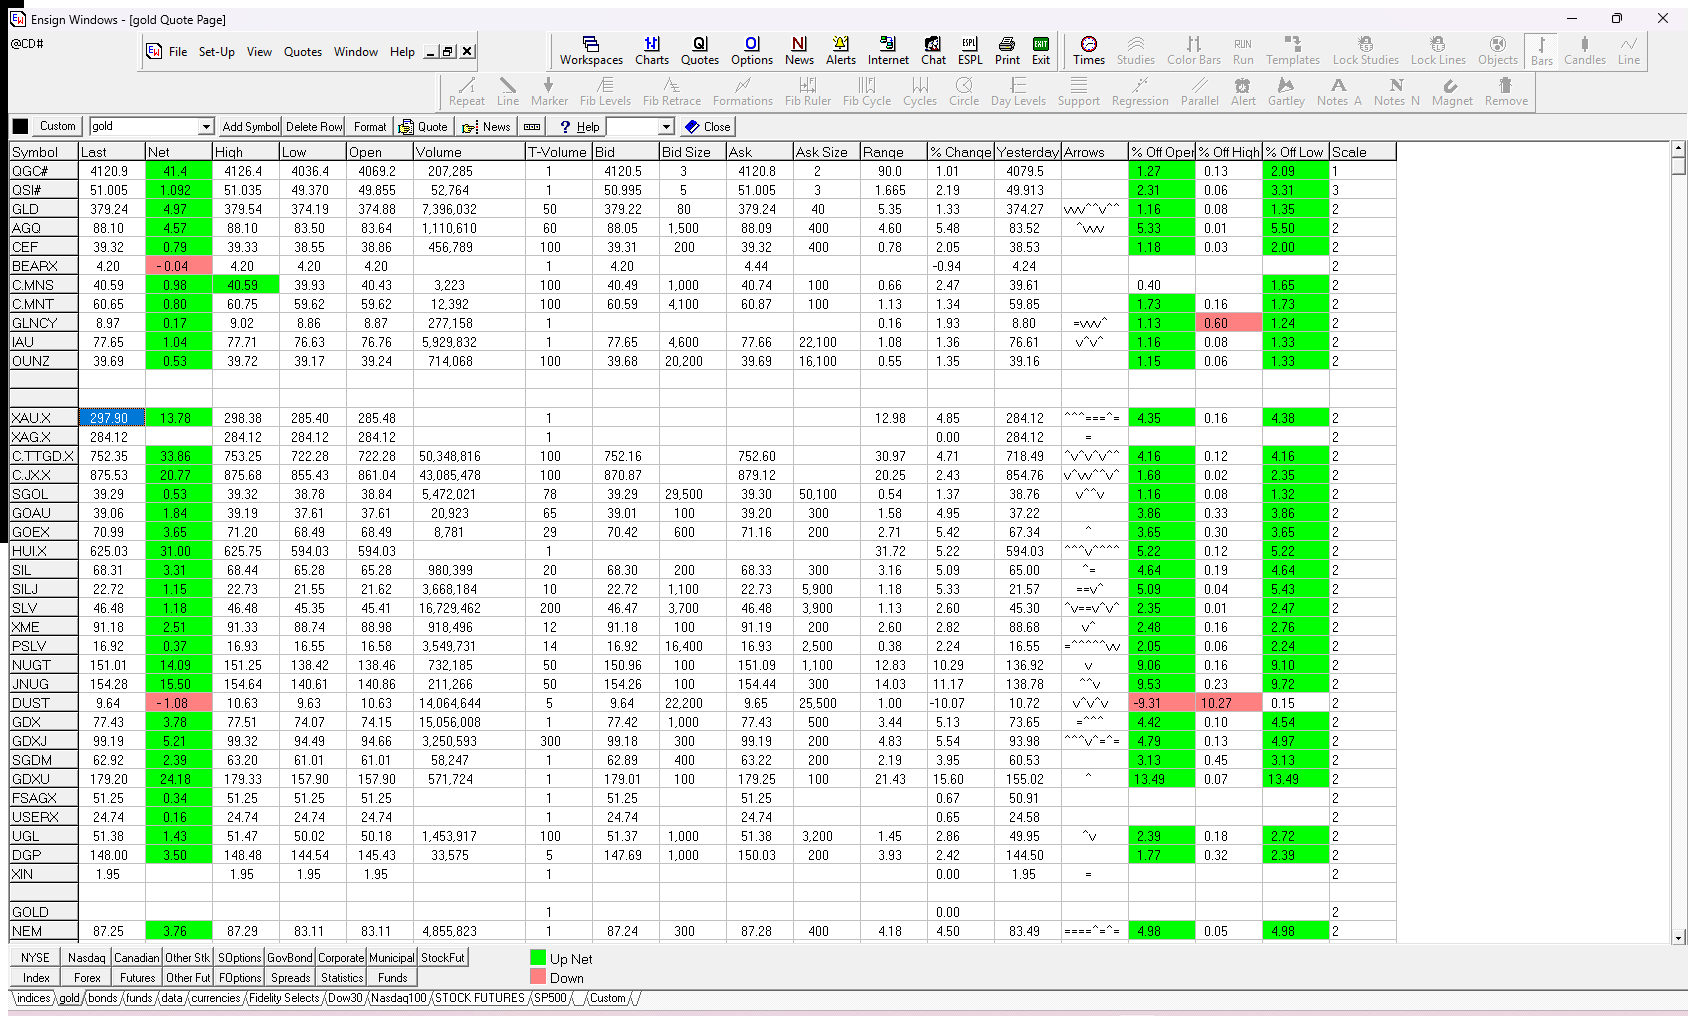Image resolution: width=1696 pixels, height=1016 pixels.
Task: Open the Workspaces toolbar icon
Action: click(591, 50)
